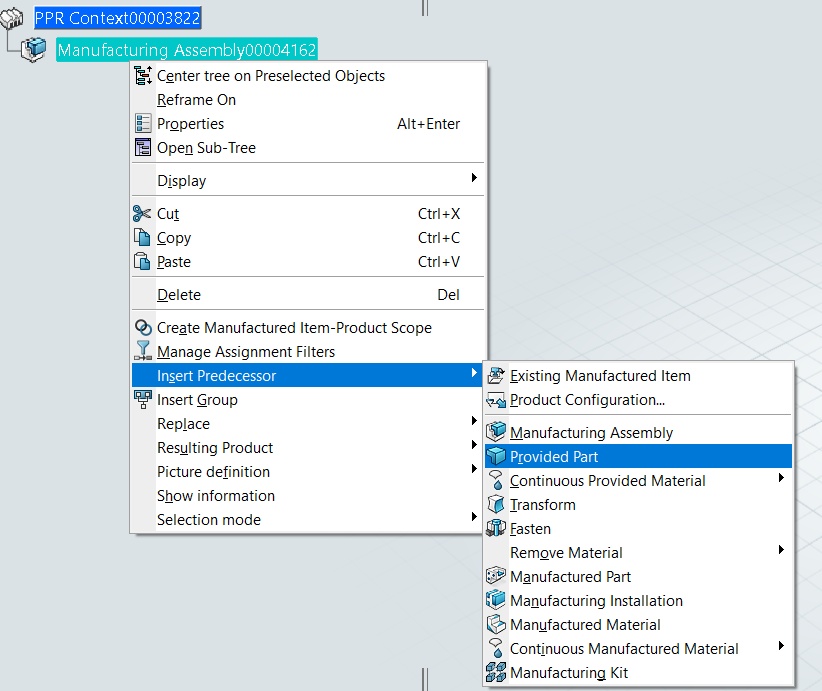
Task: Click the Fasten icon
Action: click(496, 528)
